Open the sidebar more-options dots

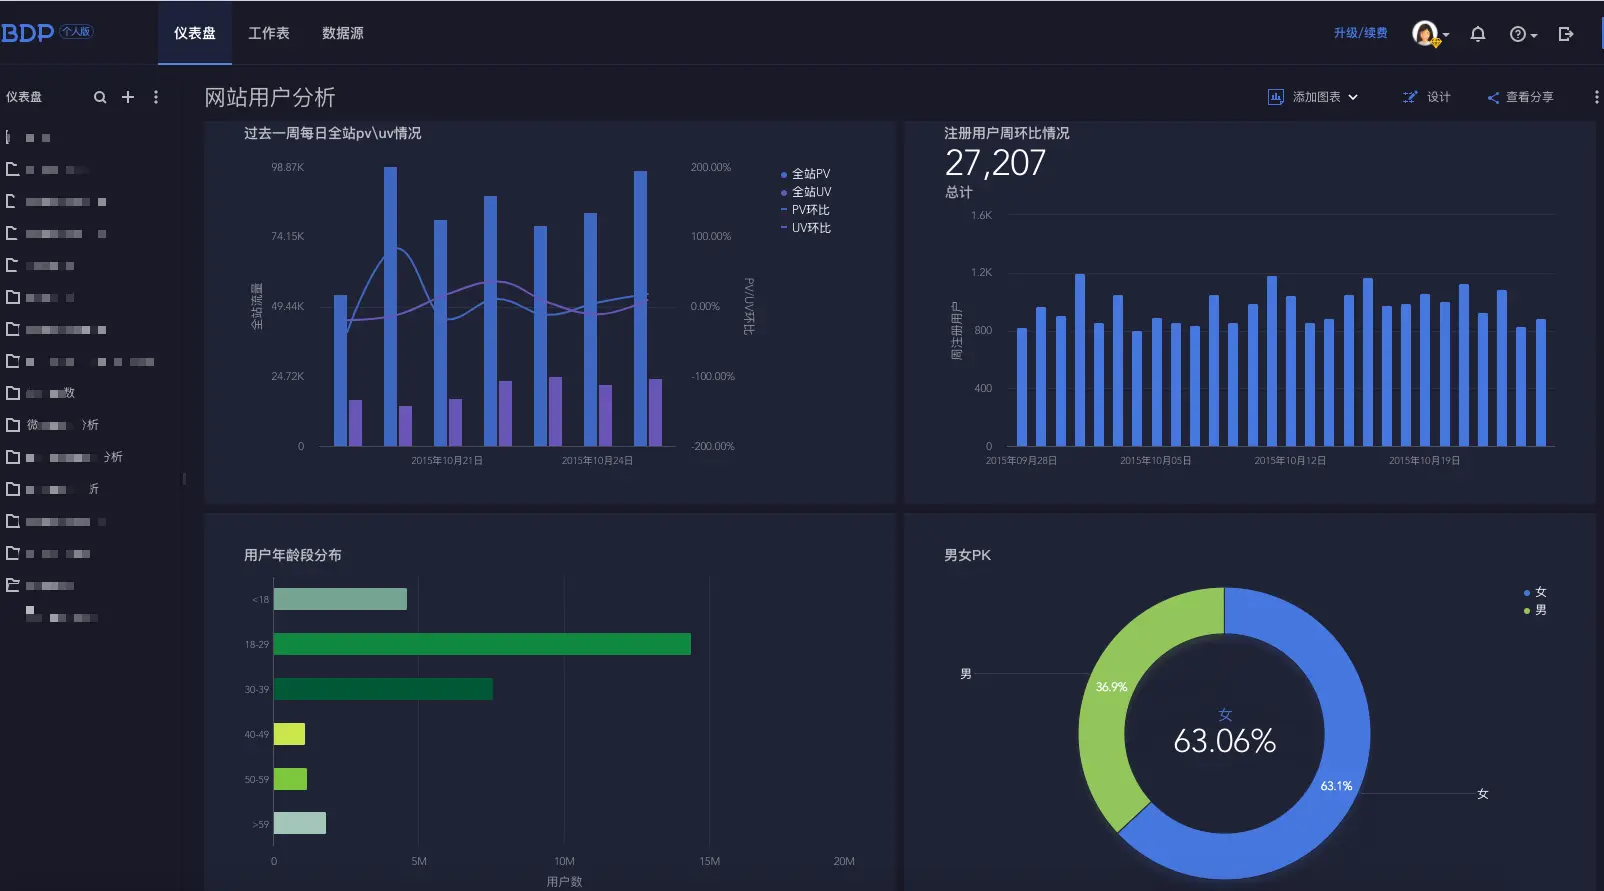click(156, 97)
